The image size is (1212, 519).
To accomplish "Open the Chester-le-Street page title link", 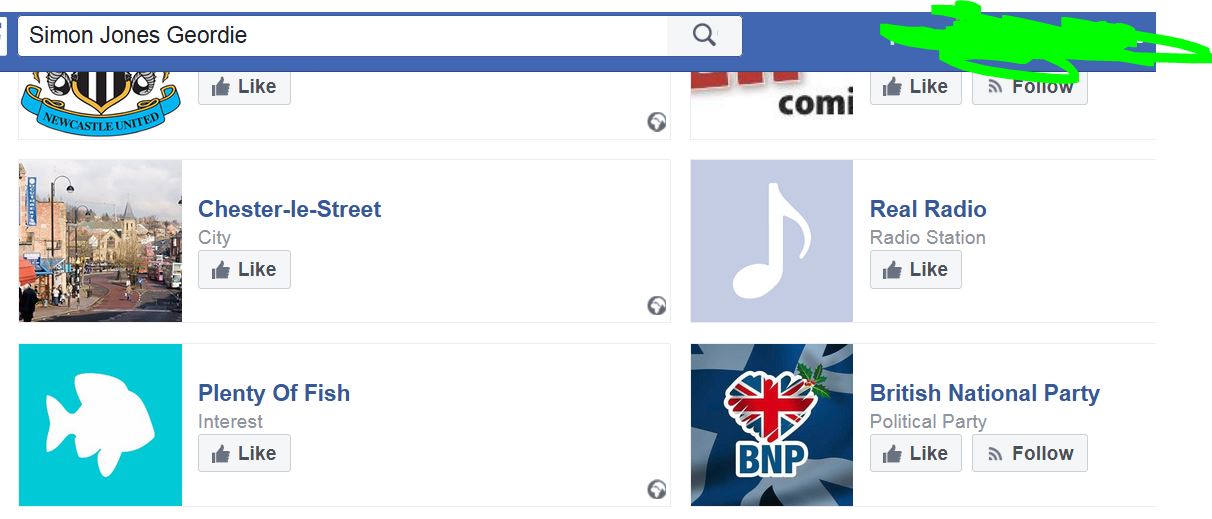I will (x=289, y=209).
